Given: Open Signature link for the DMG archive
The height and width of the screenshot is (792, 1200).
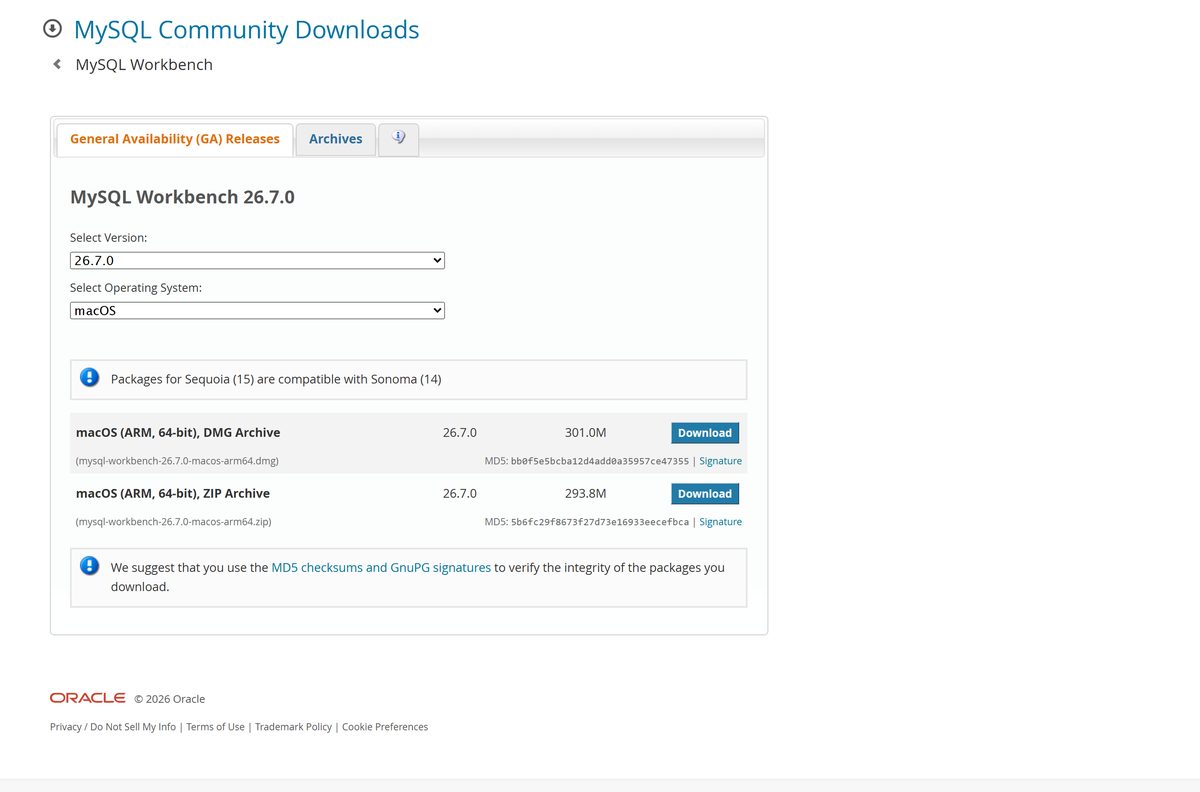Looking at the screenshot, I should coord(721,461).
